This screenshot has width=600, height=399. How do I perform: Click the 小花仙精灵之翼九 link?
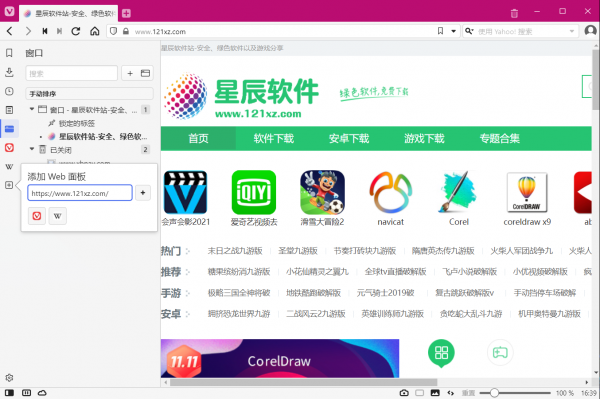pyautogui.click(x=317, y=272)
